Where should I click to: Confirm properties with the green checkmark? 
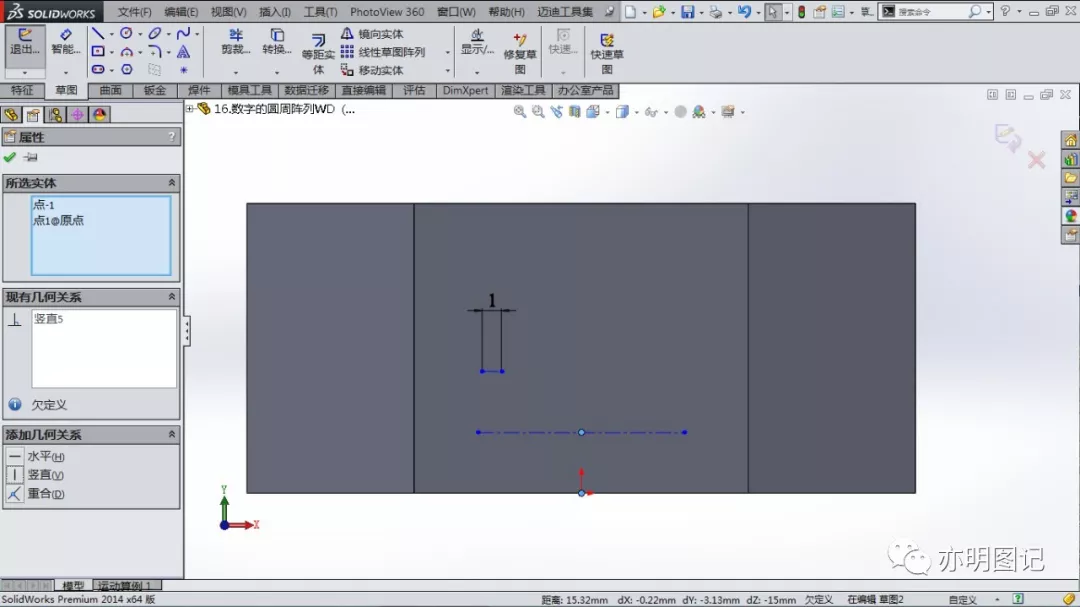click(x=10, y=157)
